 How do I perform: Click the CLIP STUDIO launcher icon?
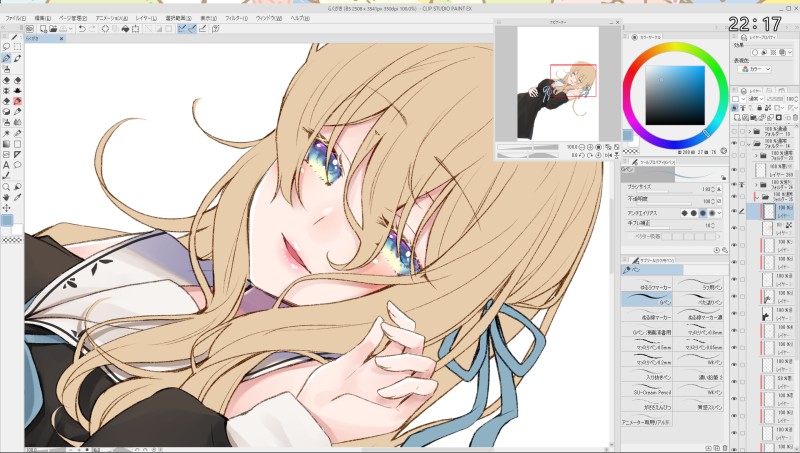(30, 29)
